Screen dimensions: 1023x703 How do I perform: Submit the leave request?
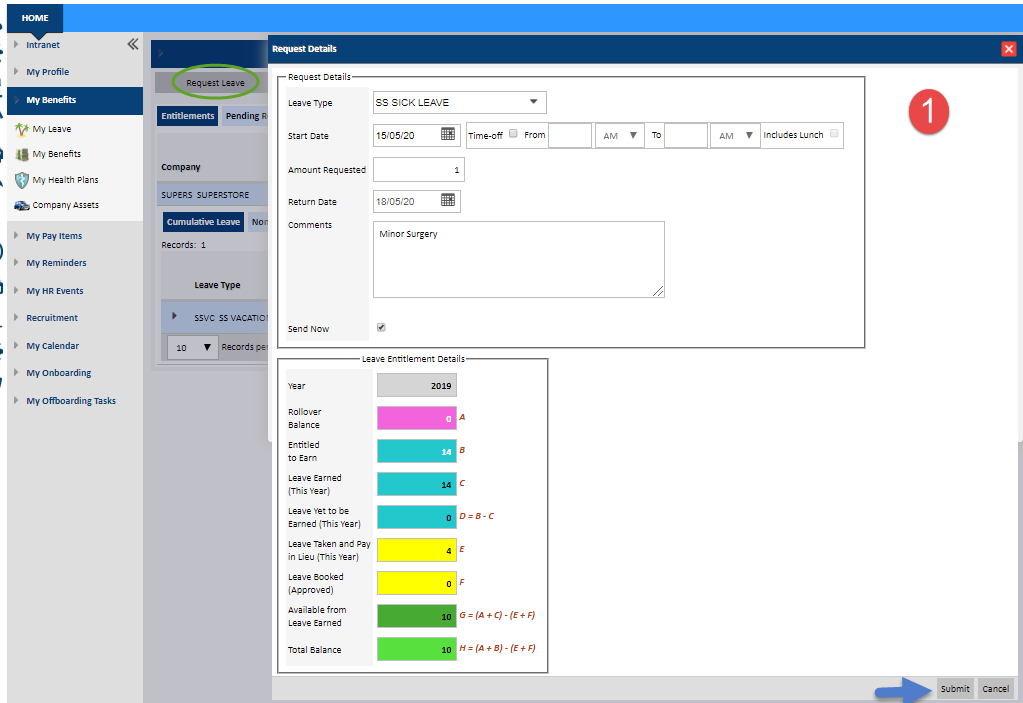coord(955,689)
